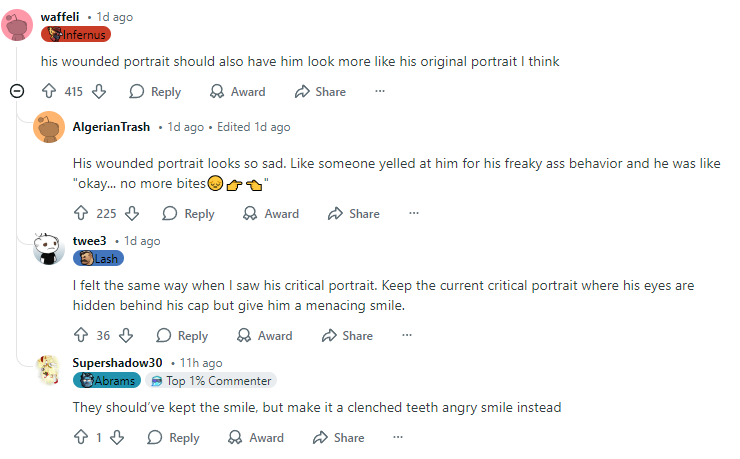This screenshot has width=740, height=459.
Task: Share Supershadow30's comment
Action: pos(338,438)
